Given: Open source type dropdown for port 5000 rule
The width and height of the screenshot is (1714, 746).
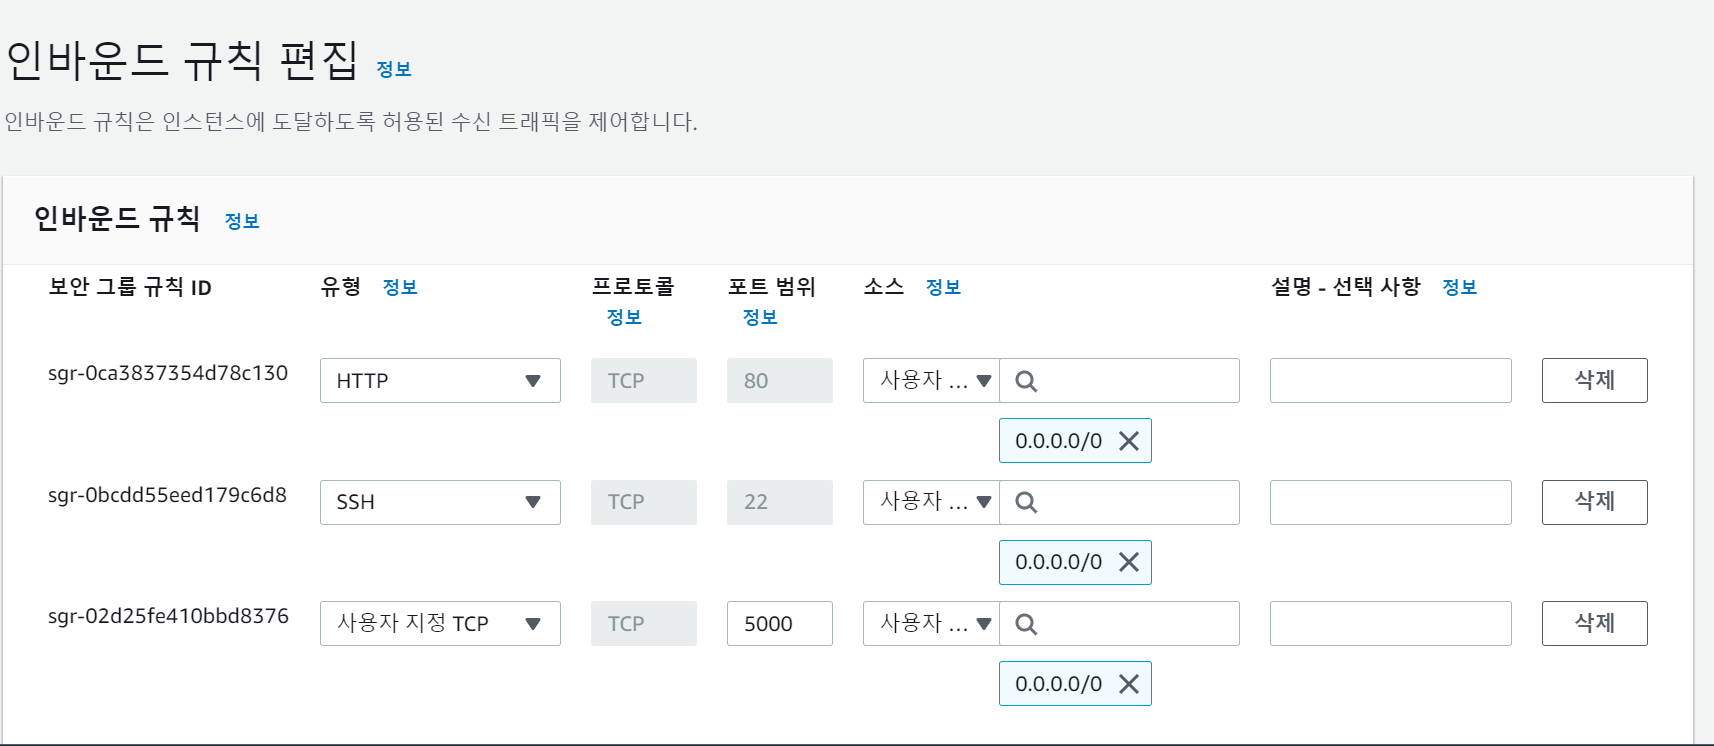Looking at the screenshot, I should (x=931, y=623).
